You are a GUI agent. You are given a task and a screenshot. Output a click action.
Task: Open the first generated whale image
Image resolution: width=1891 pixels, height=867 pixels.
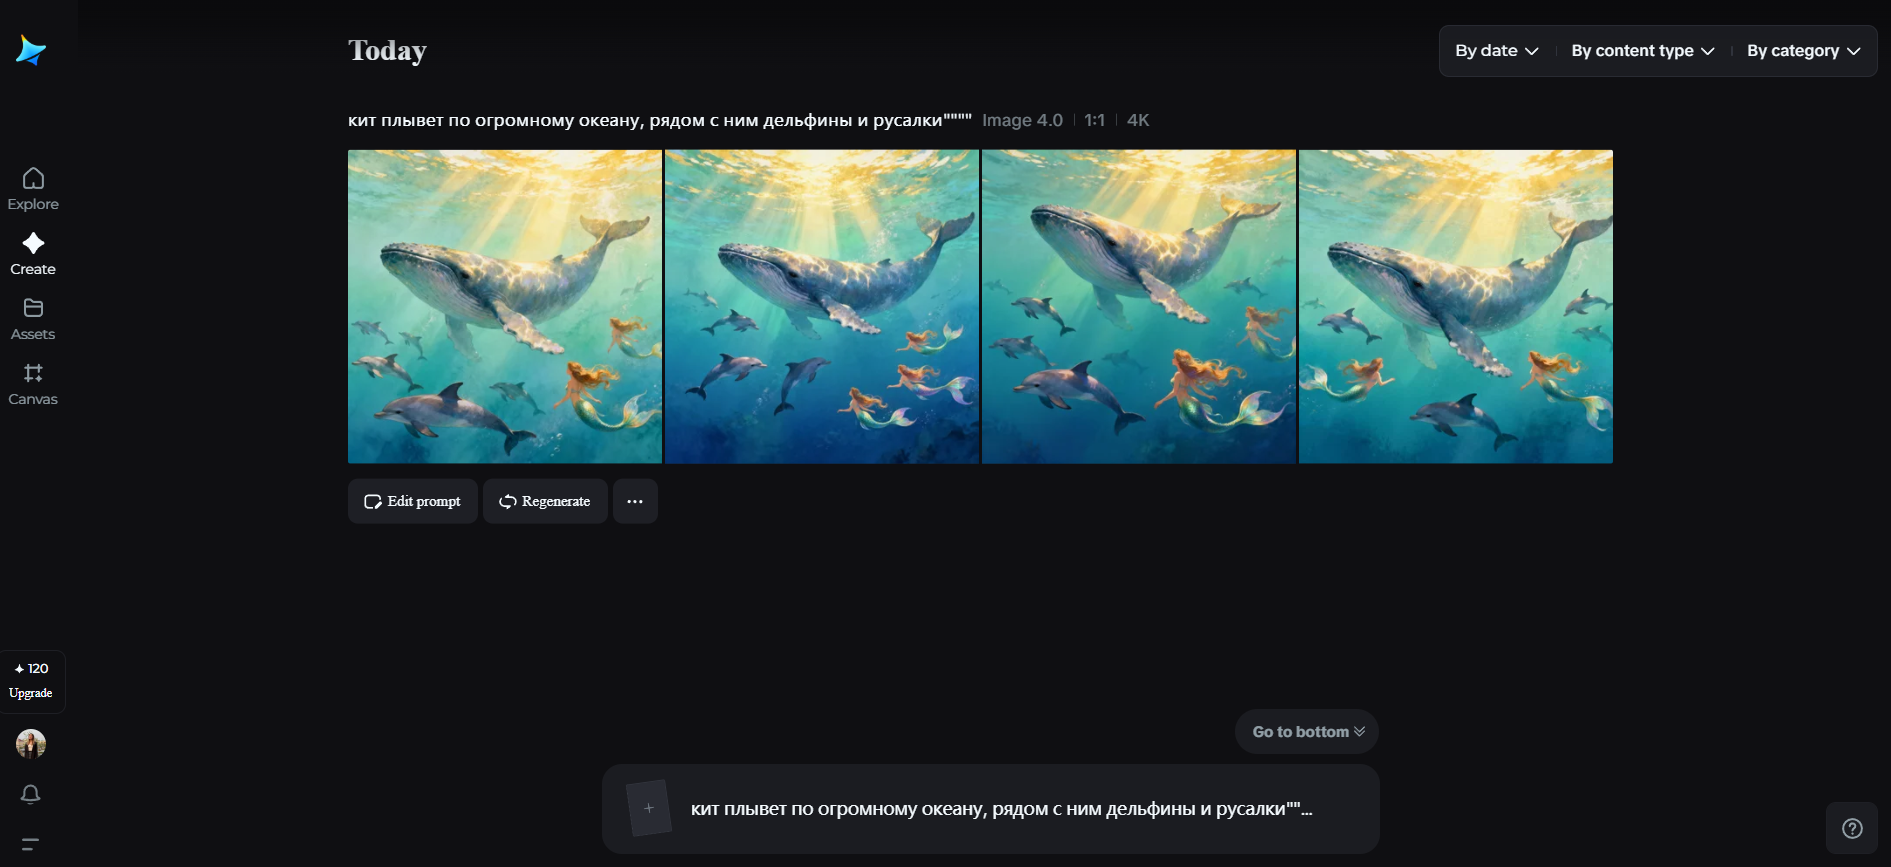tap(505, 306)
